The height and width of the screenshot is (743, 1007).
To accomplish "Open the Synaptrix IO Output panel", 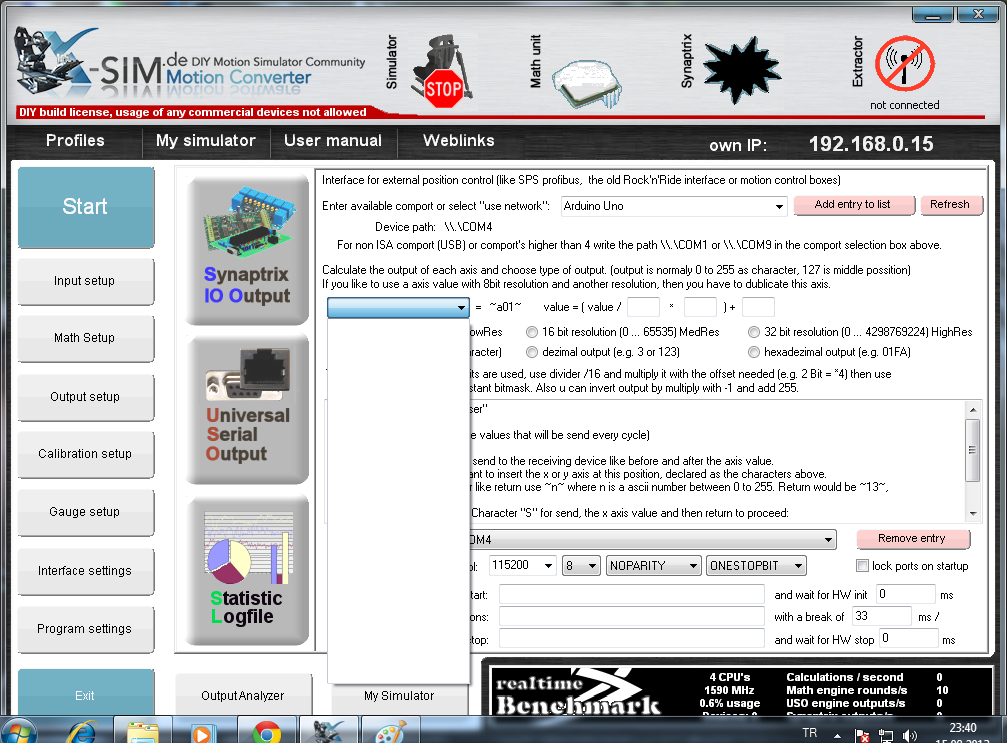I will point(247,249).
